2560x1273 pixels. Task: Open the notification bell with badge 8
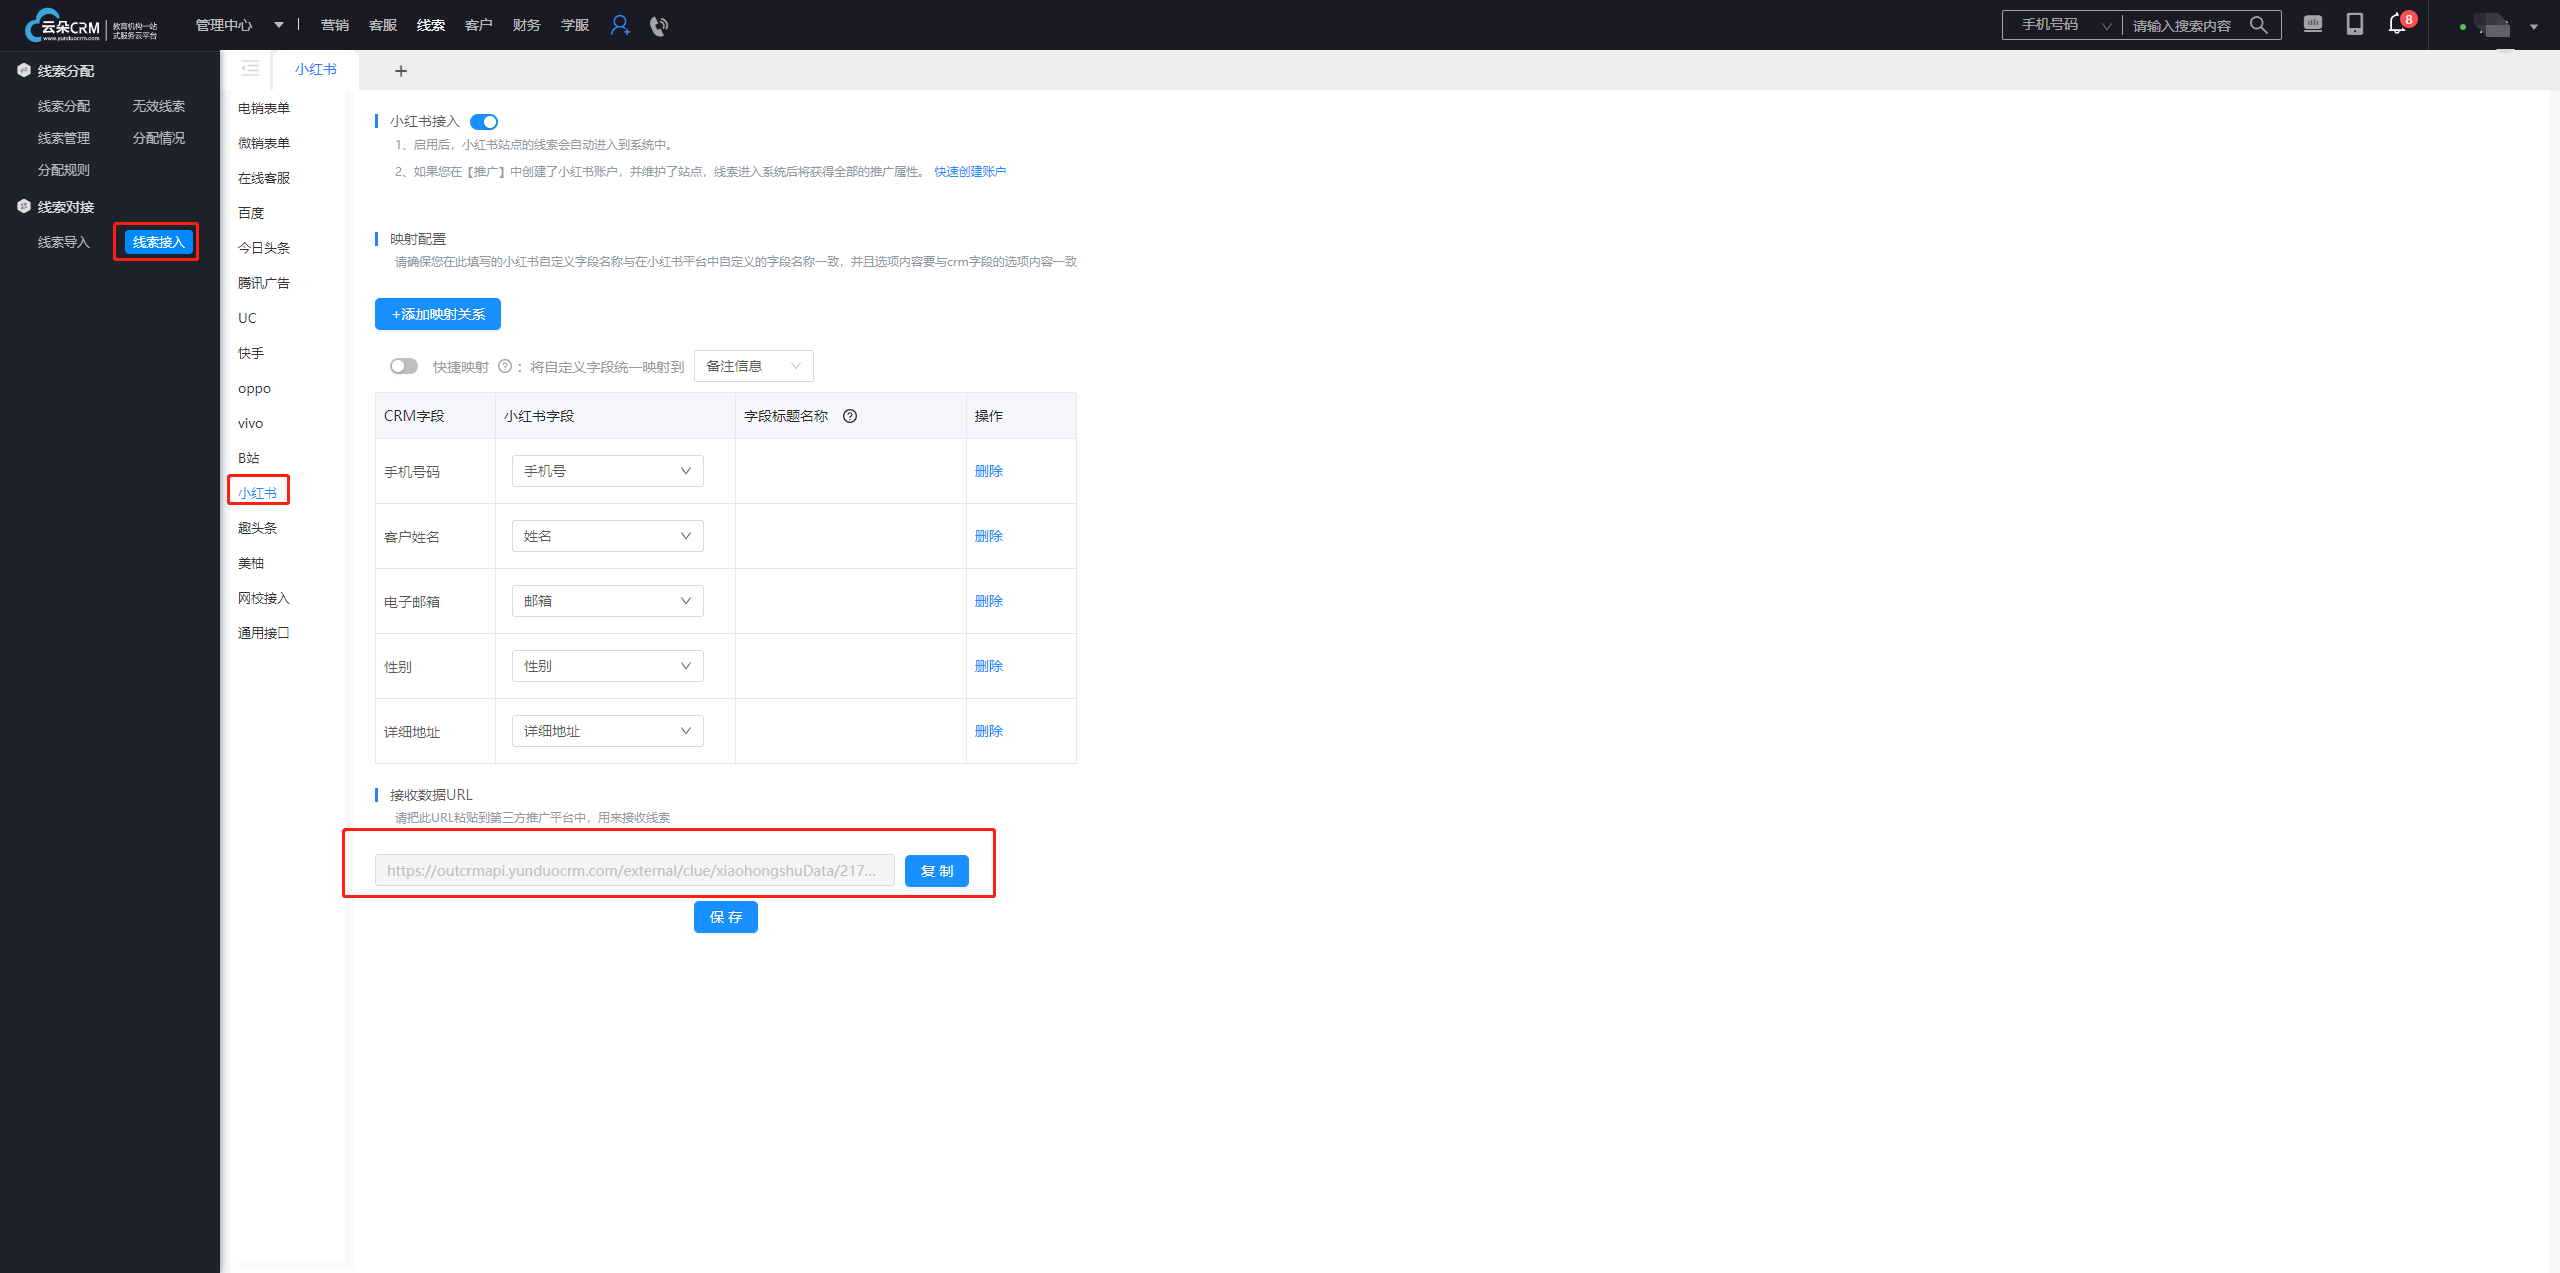(x=2397, y=24)
